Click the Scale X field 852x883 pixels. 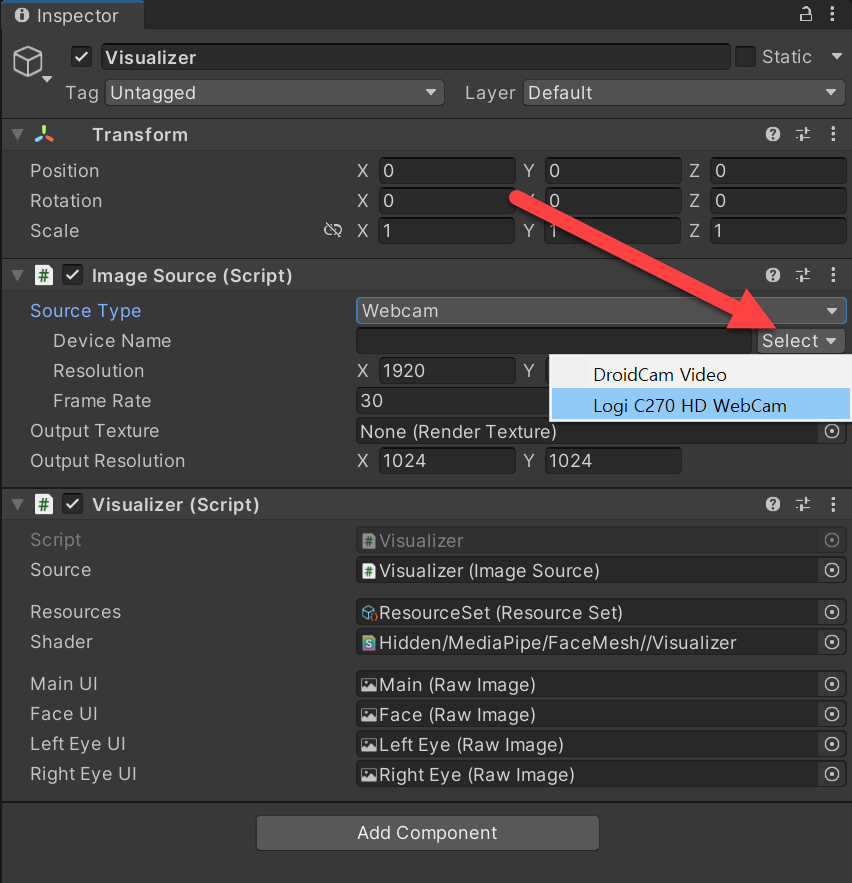tap(447, 230)
